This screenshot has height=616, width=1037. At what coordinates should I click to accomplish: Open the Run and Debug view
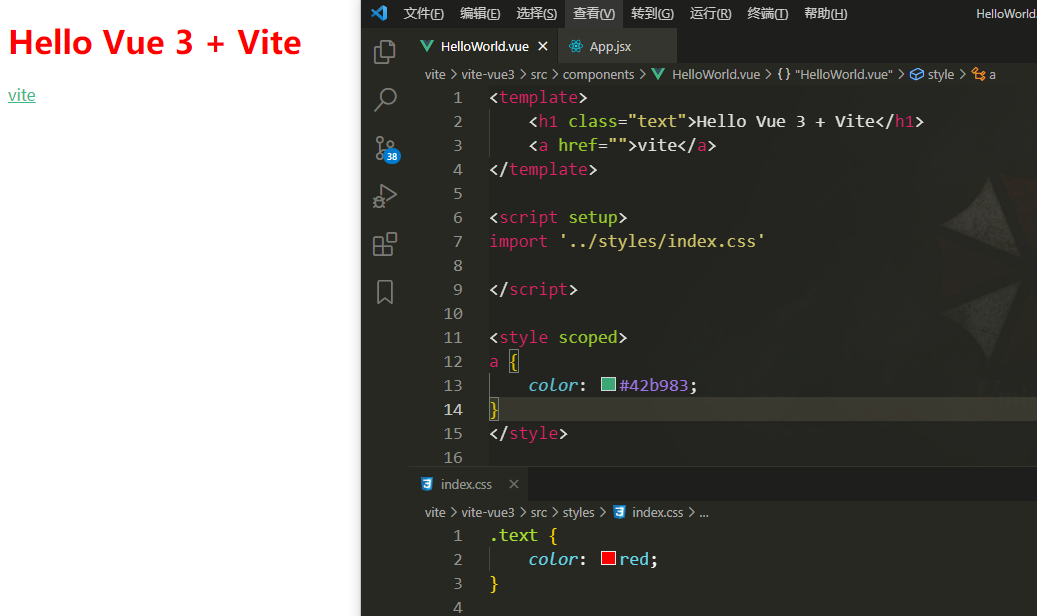point(385,197)
